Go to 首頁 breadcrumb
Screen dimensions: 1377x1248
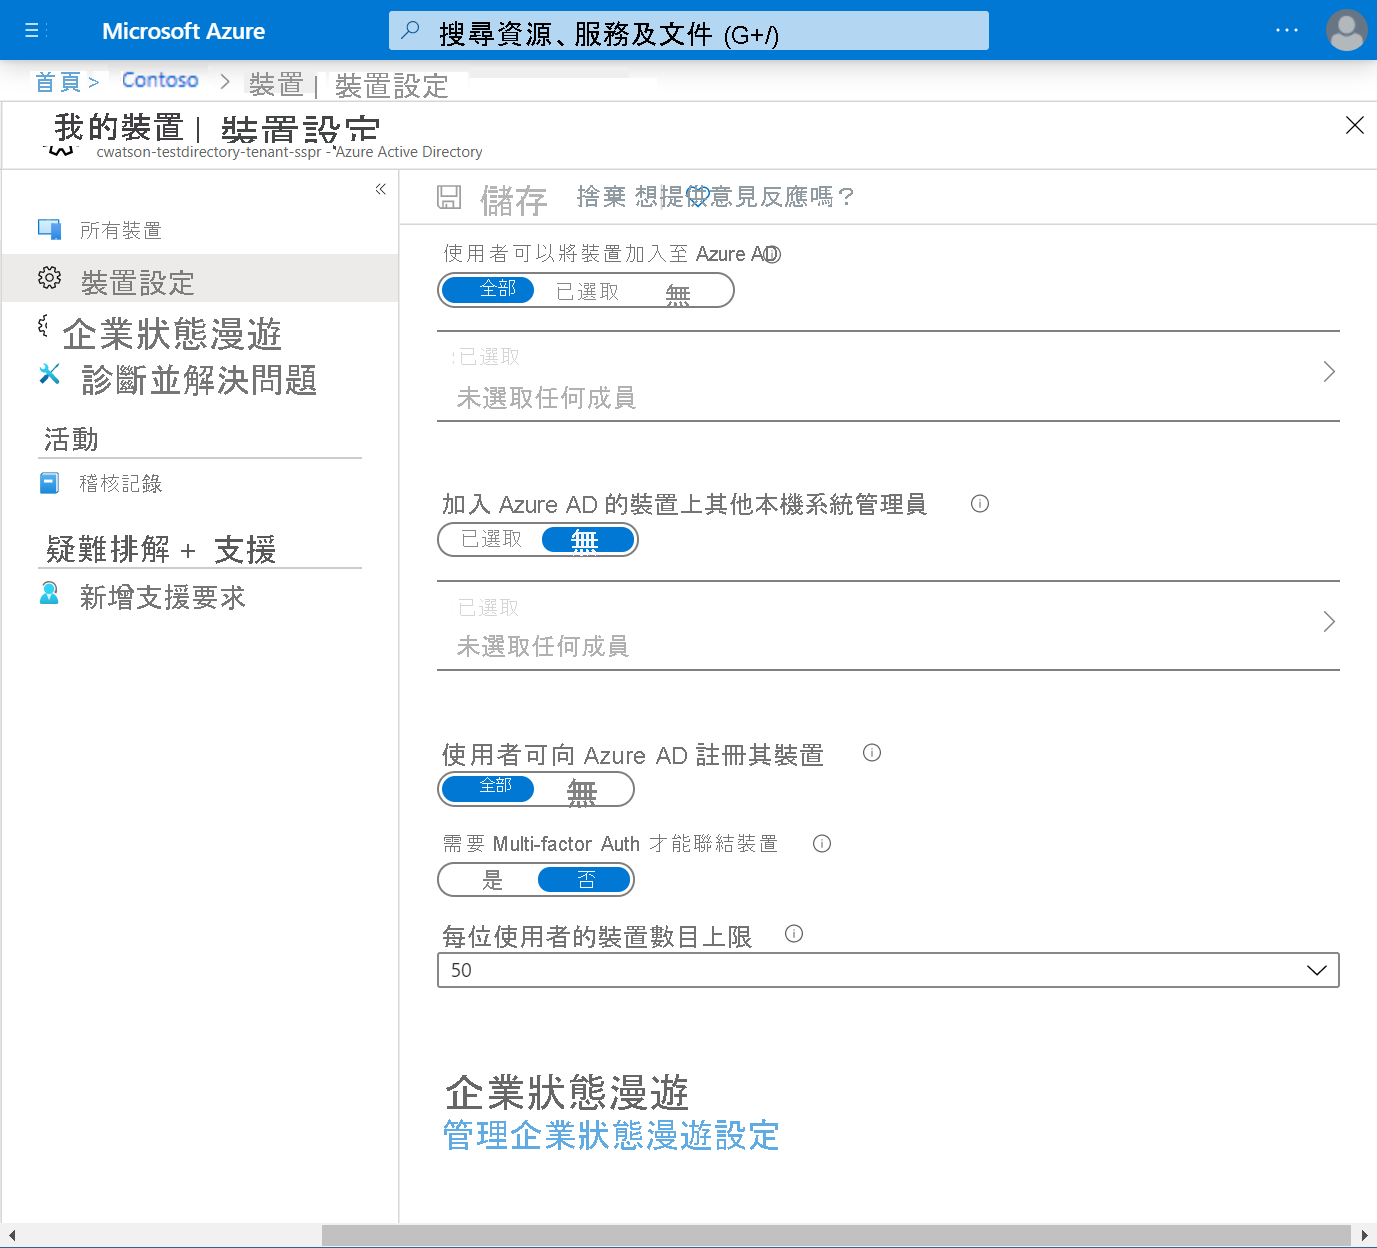[58, 82]
